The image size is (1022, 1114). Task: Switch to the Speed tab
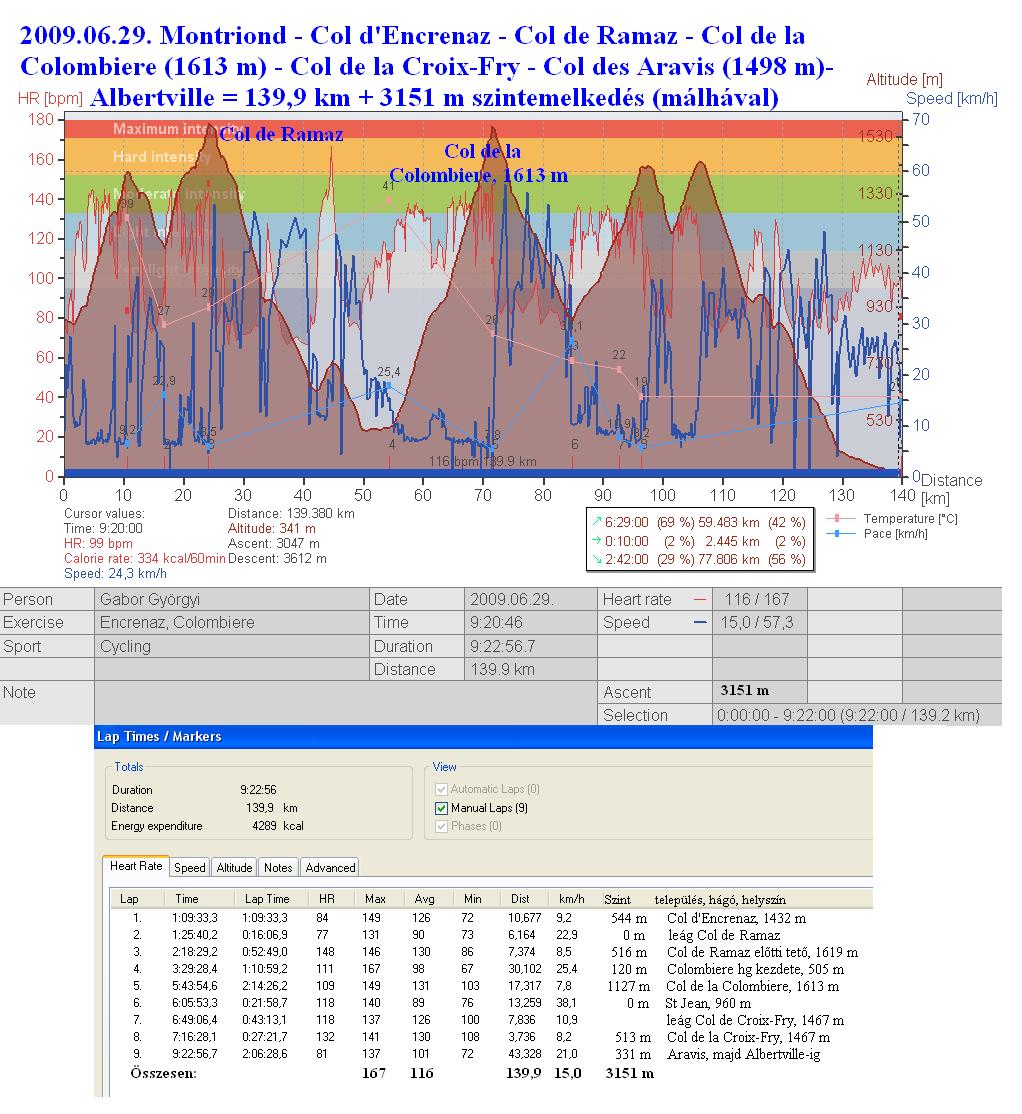(189, 868)
